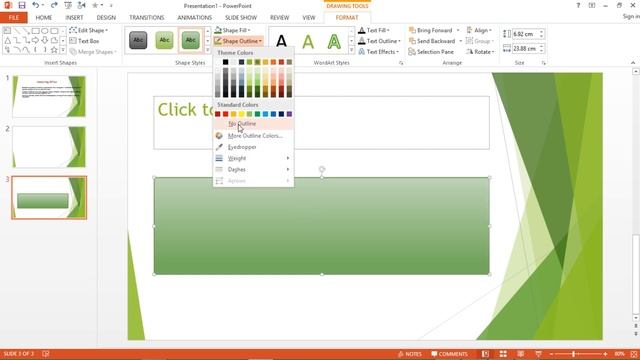The width and height of the screenshot is (640, 360).
Task: Click Bring Forward button
Action: click(431, 30)
